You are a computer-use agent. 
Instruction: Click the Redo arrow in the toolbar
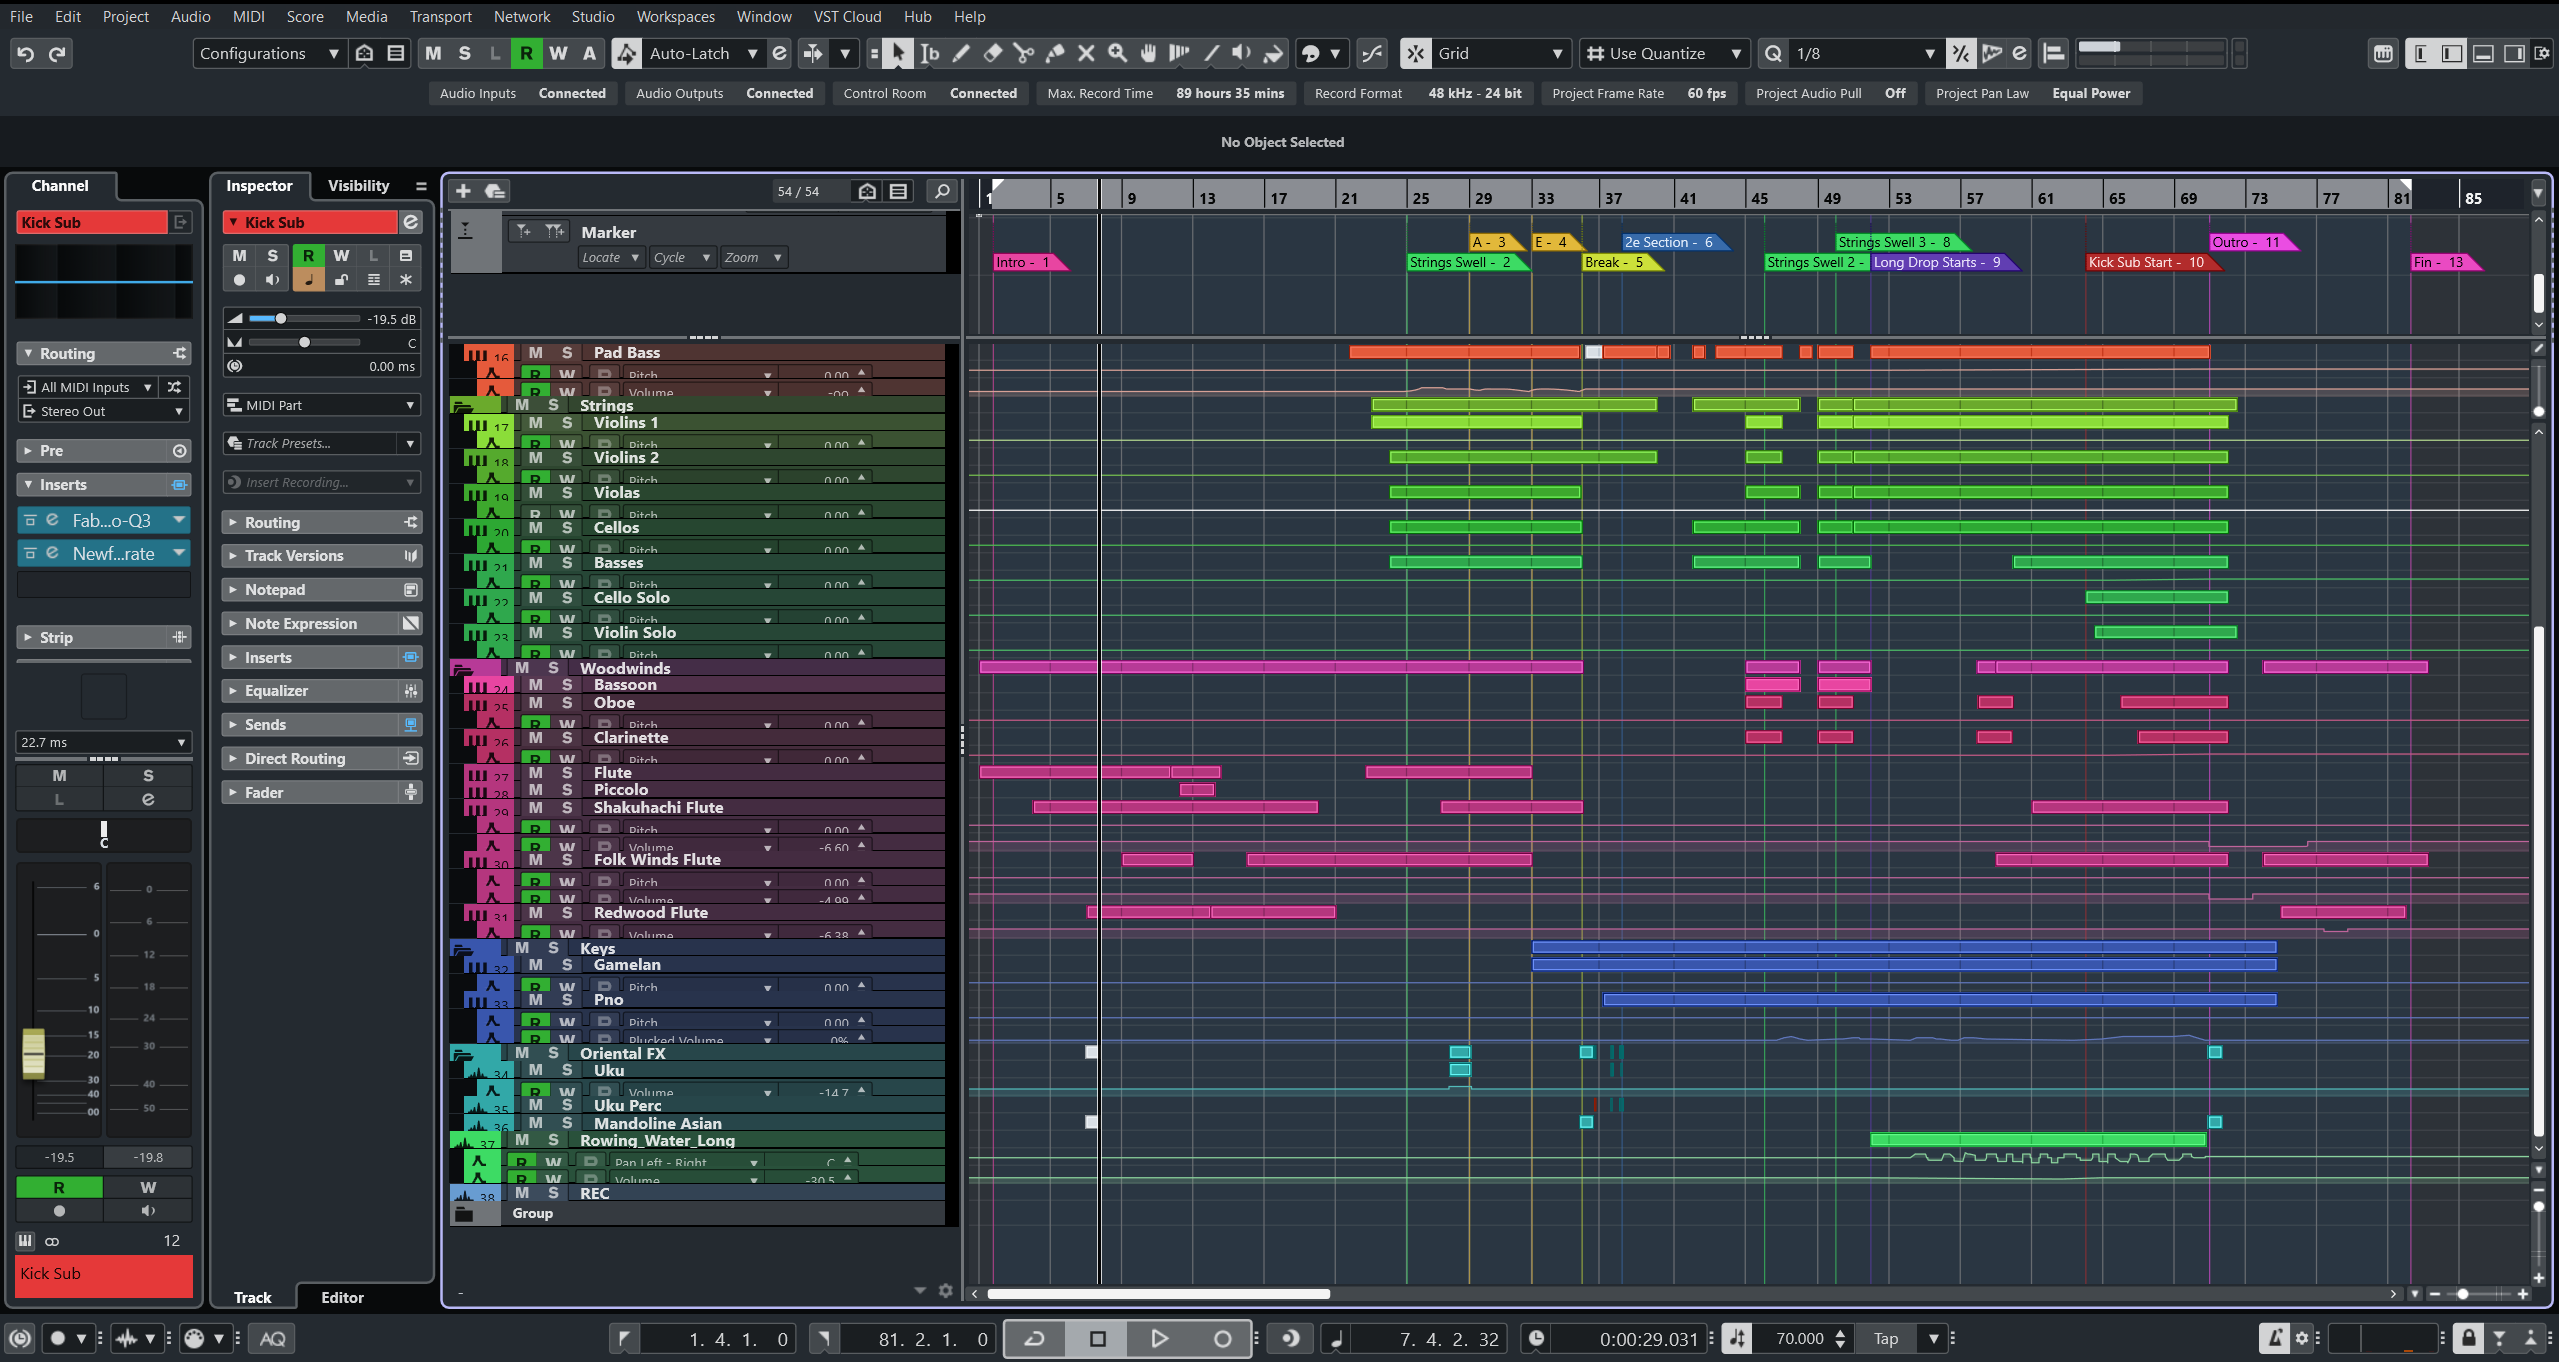pos(58,54)
